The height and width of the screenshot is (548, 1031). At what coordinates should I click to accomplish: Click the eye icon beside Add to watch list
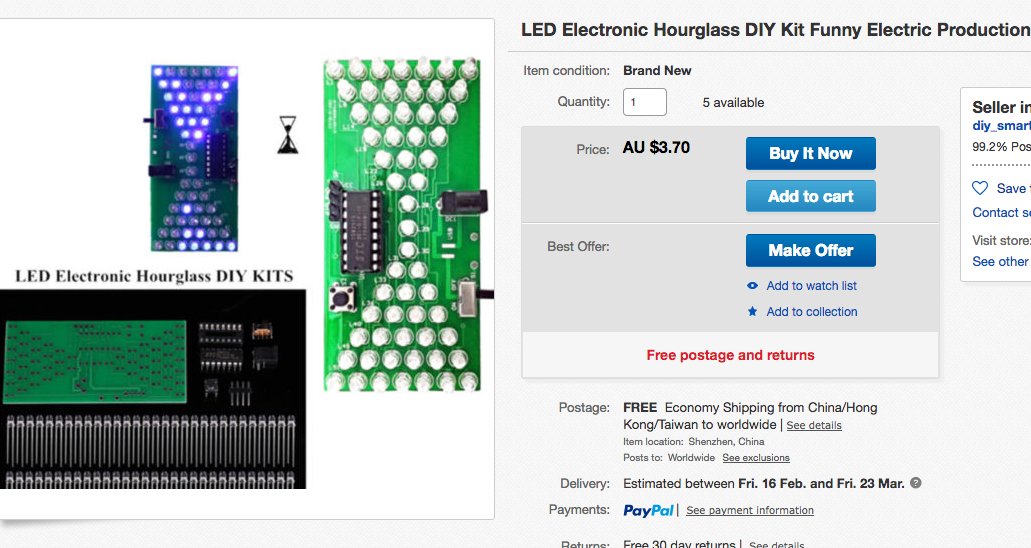pos(753,286)
